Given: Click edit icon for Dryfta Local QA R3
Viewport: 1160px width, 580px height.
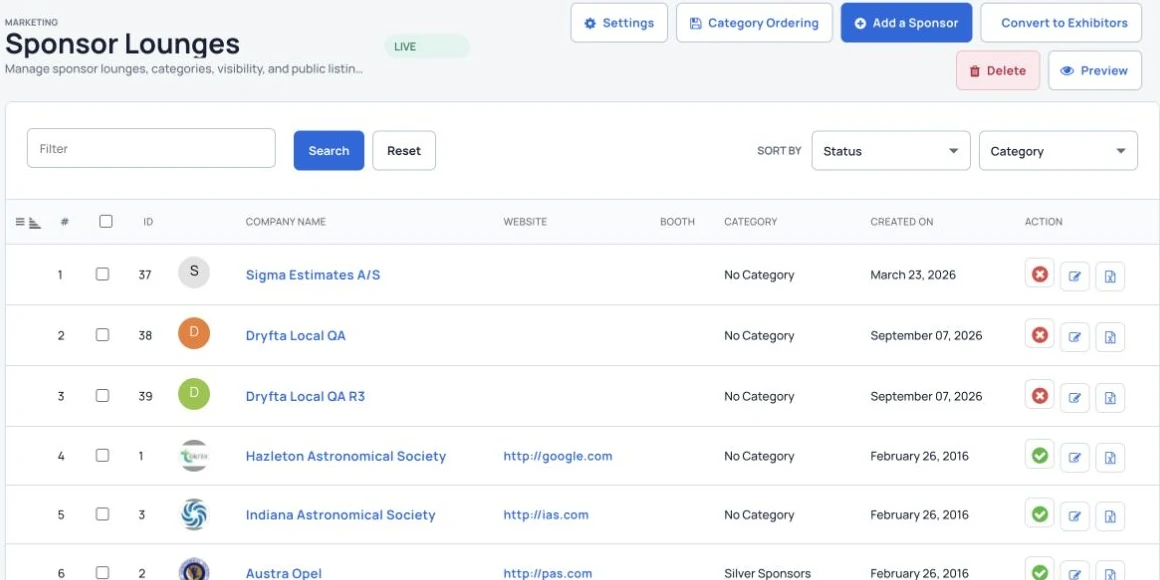Looking at the screenshot, I should pyautogui.click(x=1075, y=398).
